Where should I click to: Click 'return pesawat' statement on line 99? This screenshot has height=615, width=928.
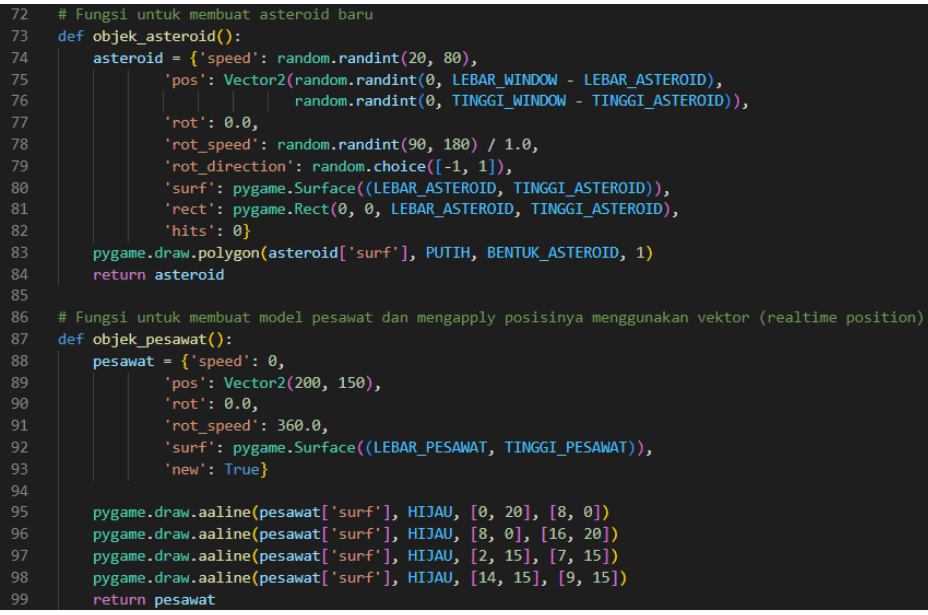154,600
